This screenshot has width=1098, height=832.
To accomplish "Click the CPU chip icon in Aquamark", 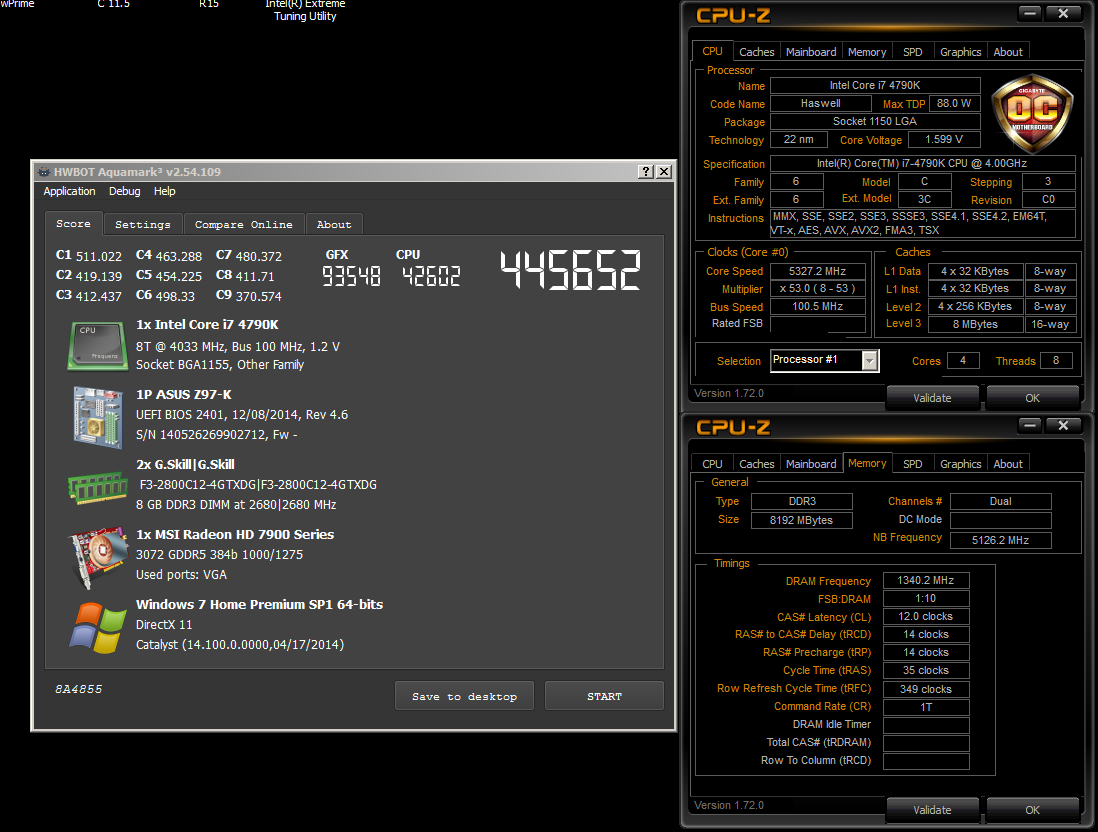I will coord(98,345).
